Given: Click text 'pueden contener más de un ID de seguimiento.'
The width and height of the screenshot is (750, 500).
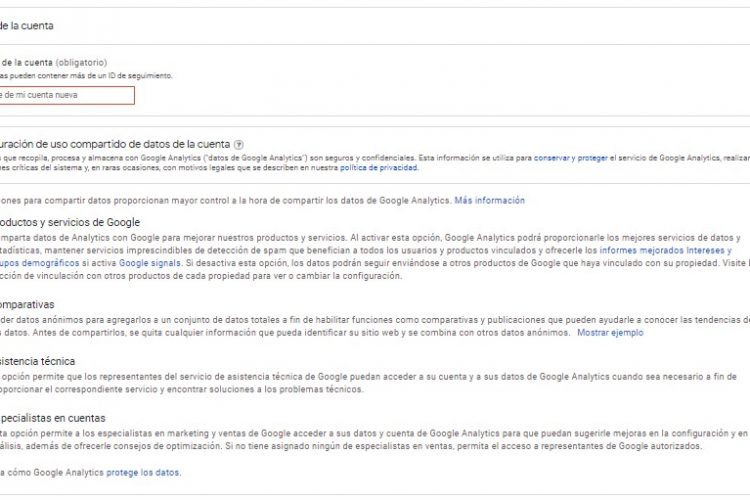Looking at the screenshot, I should click(x=90, y=76).
